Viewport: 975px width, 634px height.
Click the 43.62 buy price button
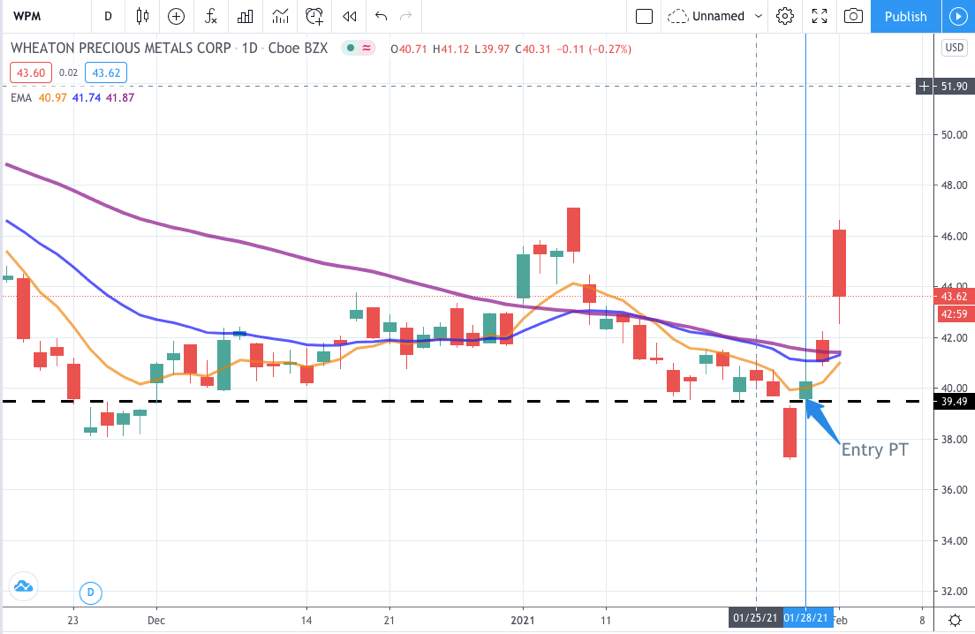pyautogui.click(x=106, y=73)
